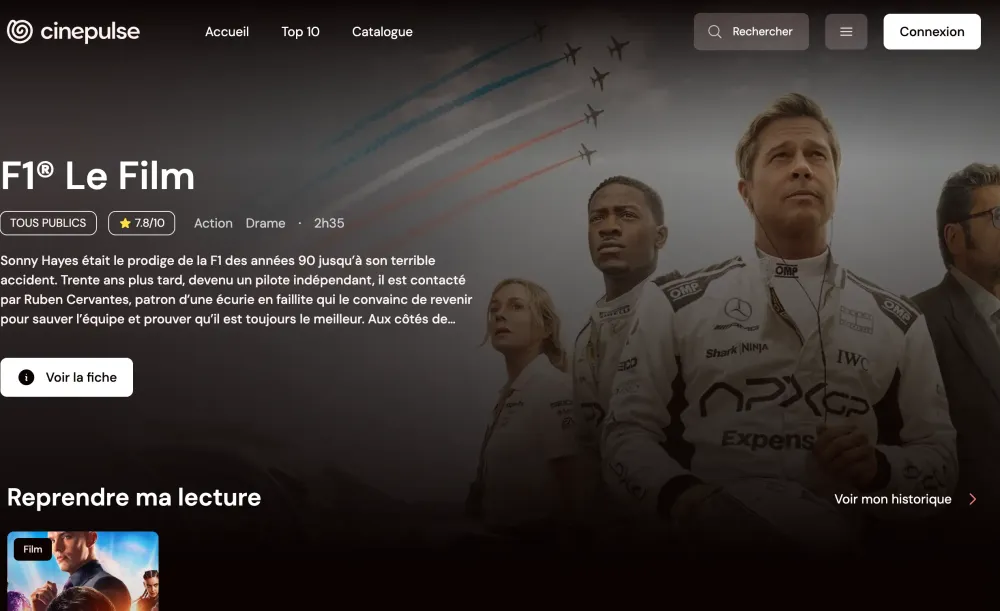Click the cinepulse spiral logo icon
Viewport: 1000px width, 611px height.
coord(20,31)
